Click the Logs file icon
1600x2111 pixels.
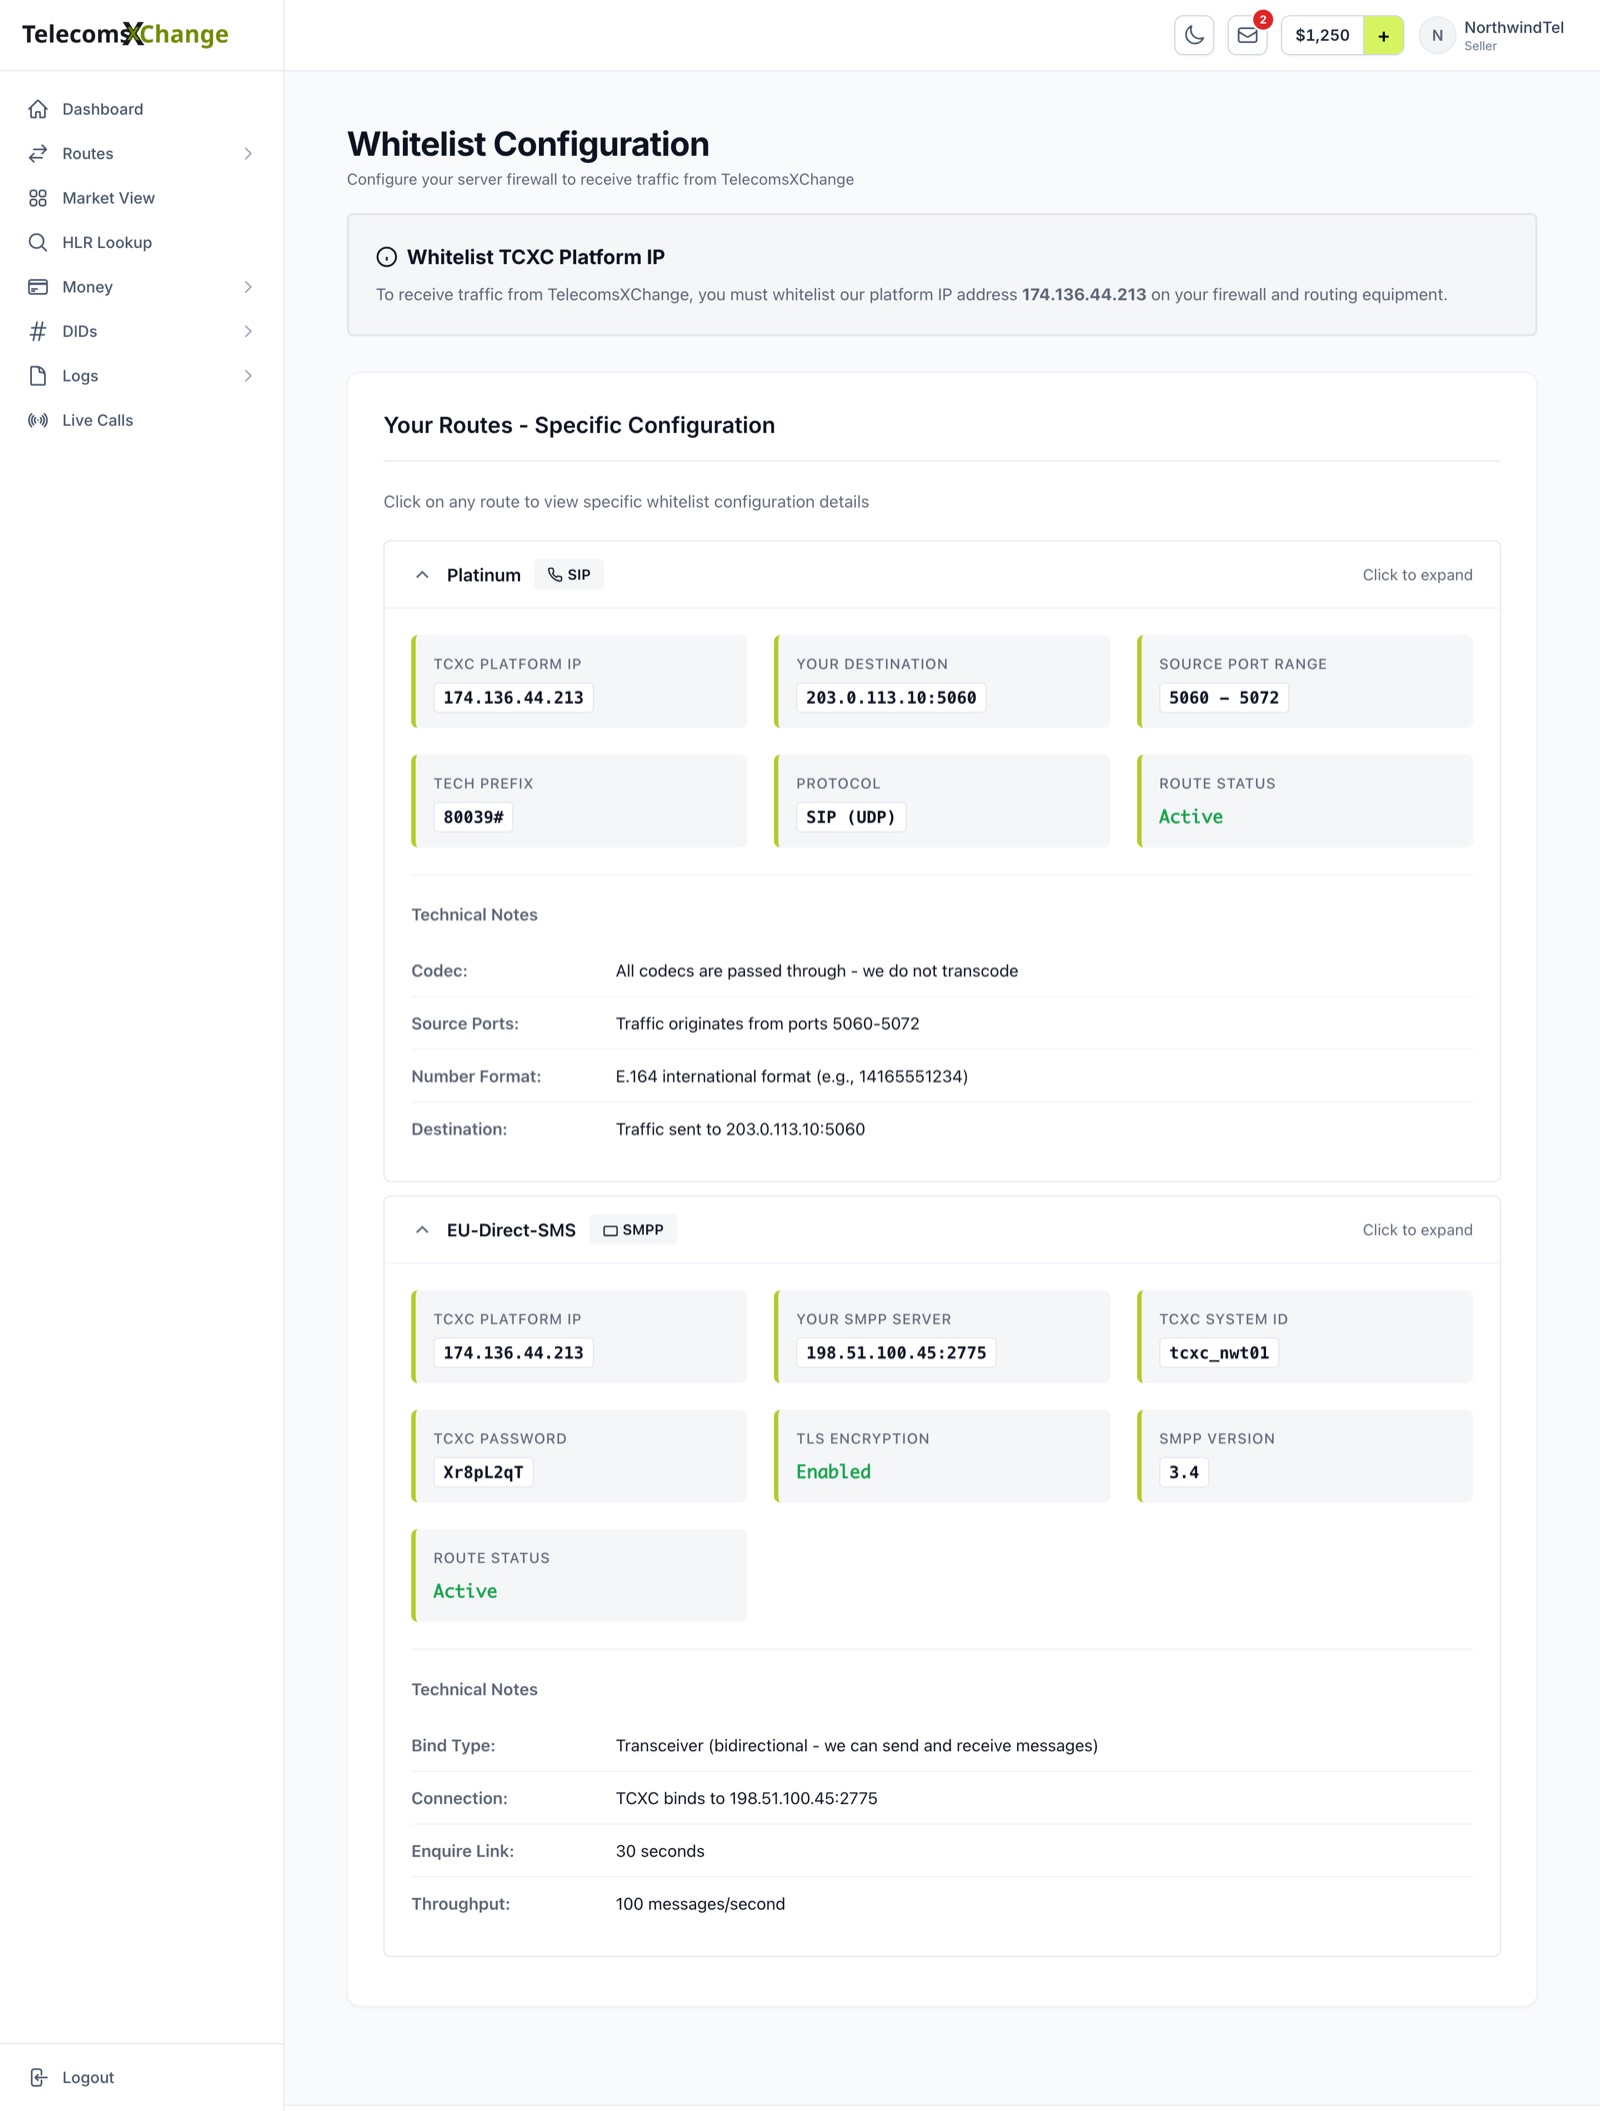(x=38, y=376)
